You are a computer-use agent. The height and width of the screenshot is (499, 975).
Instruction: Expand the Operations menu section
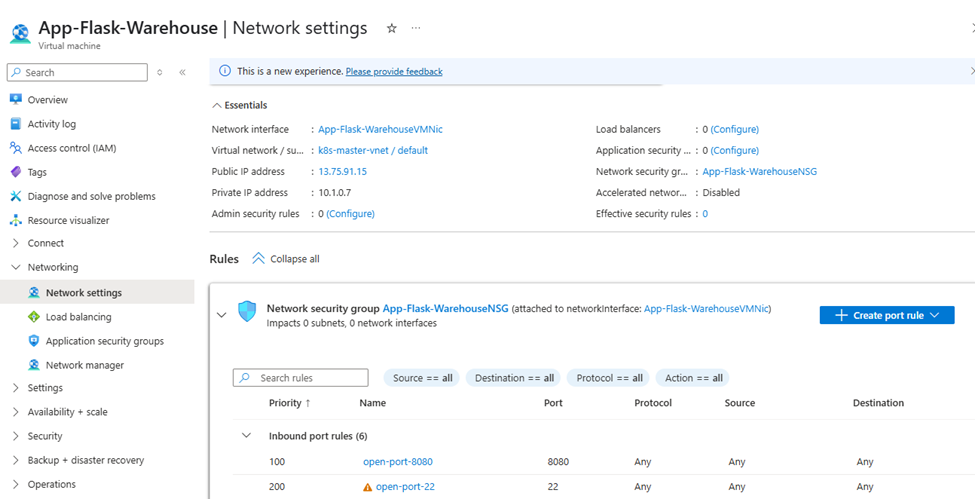pyautogui.click(x=16, y=484)
